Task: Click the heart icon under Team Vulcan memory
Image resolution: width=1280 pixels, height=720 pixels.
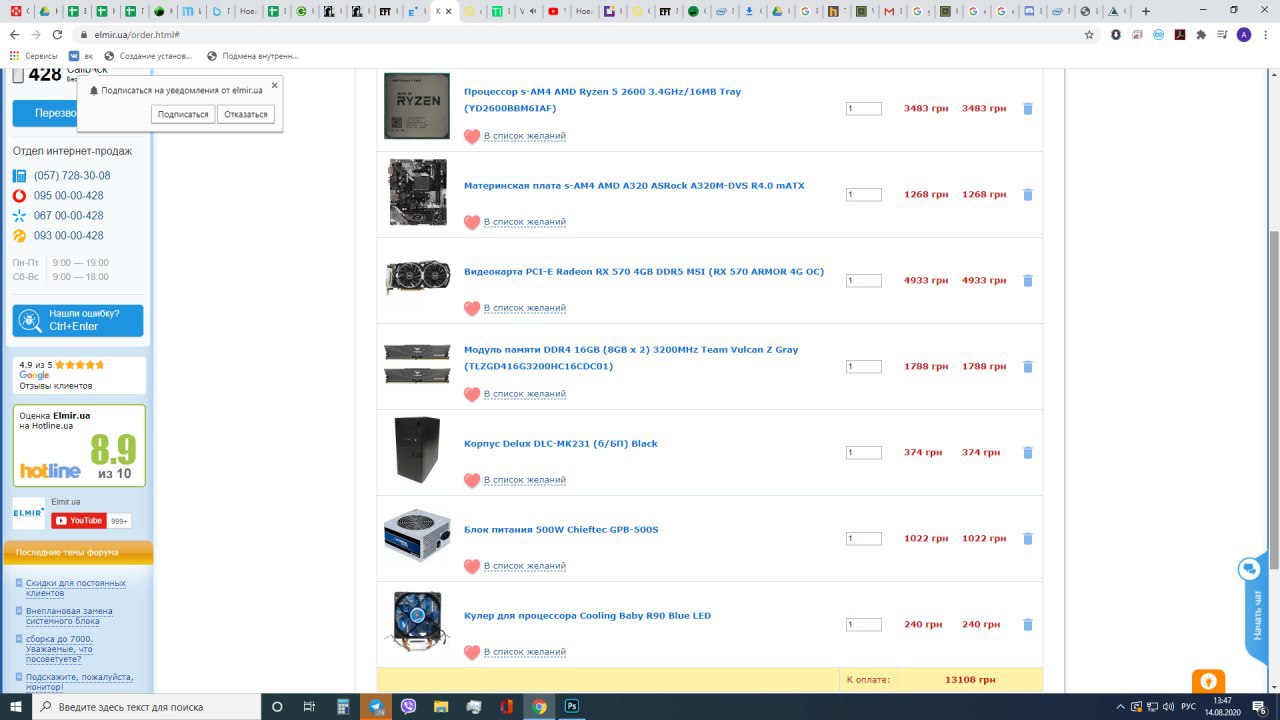Action: [x=472, y=395]
